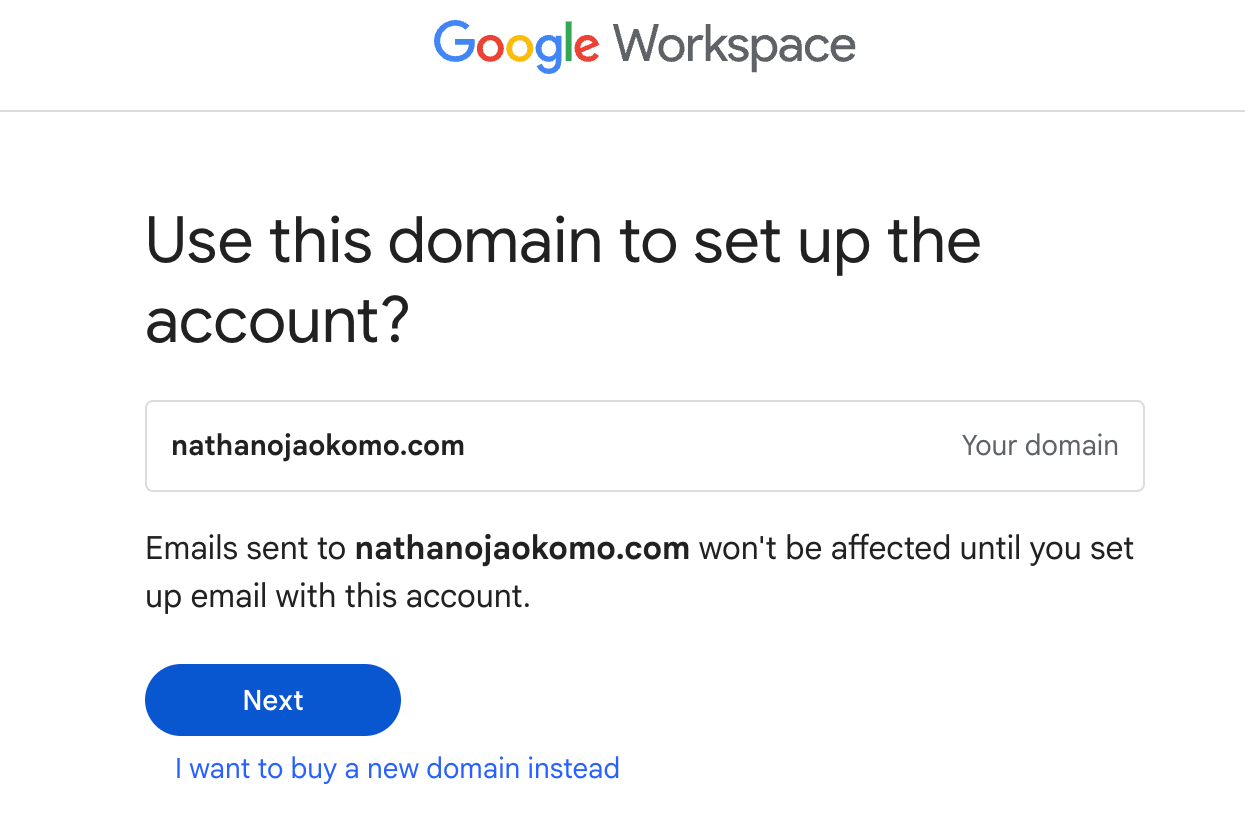Click the Google Workspace logo
The image size is (1245, 823).
click(x=644, y=45)
